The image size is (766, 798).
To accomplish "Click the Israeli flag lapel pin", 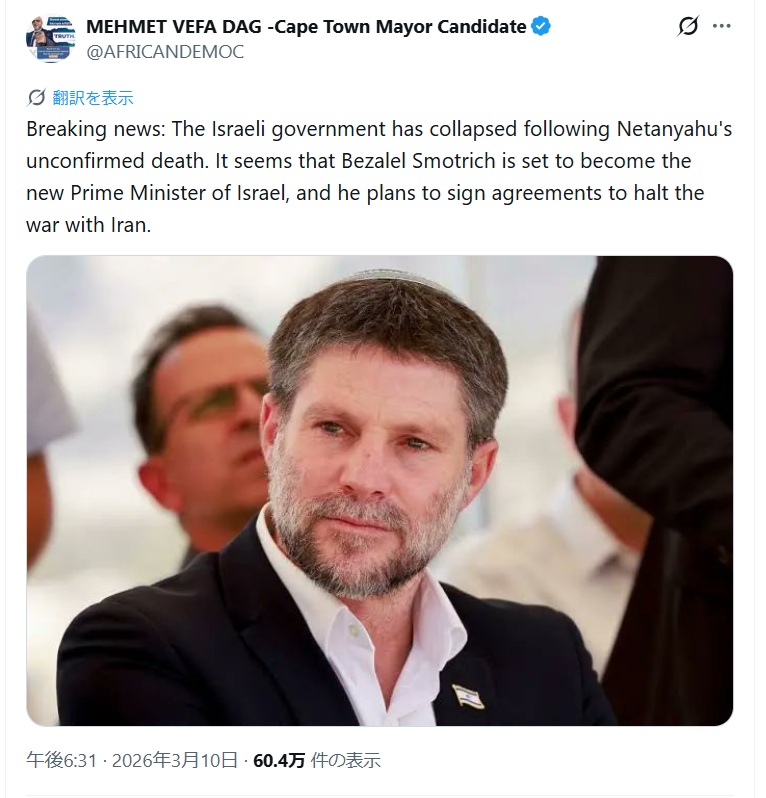I will (468, 694).
